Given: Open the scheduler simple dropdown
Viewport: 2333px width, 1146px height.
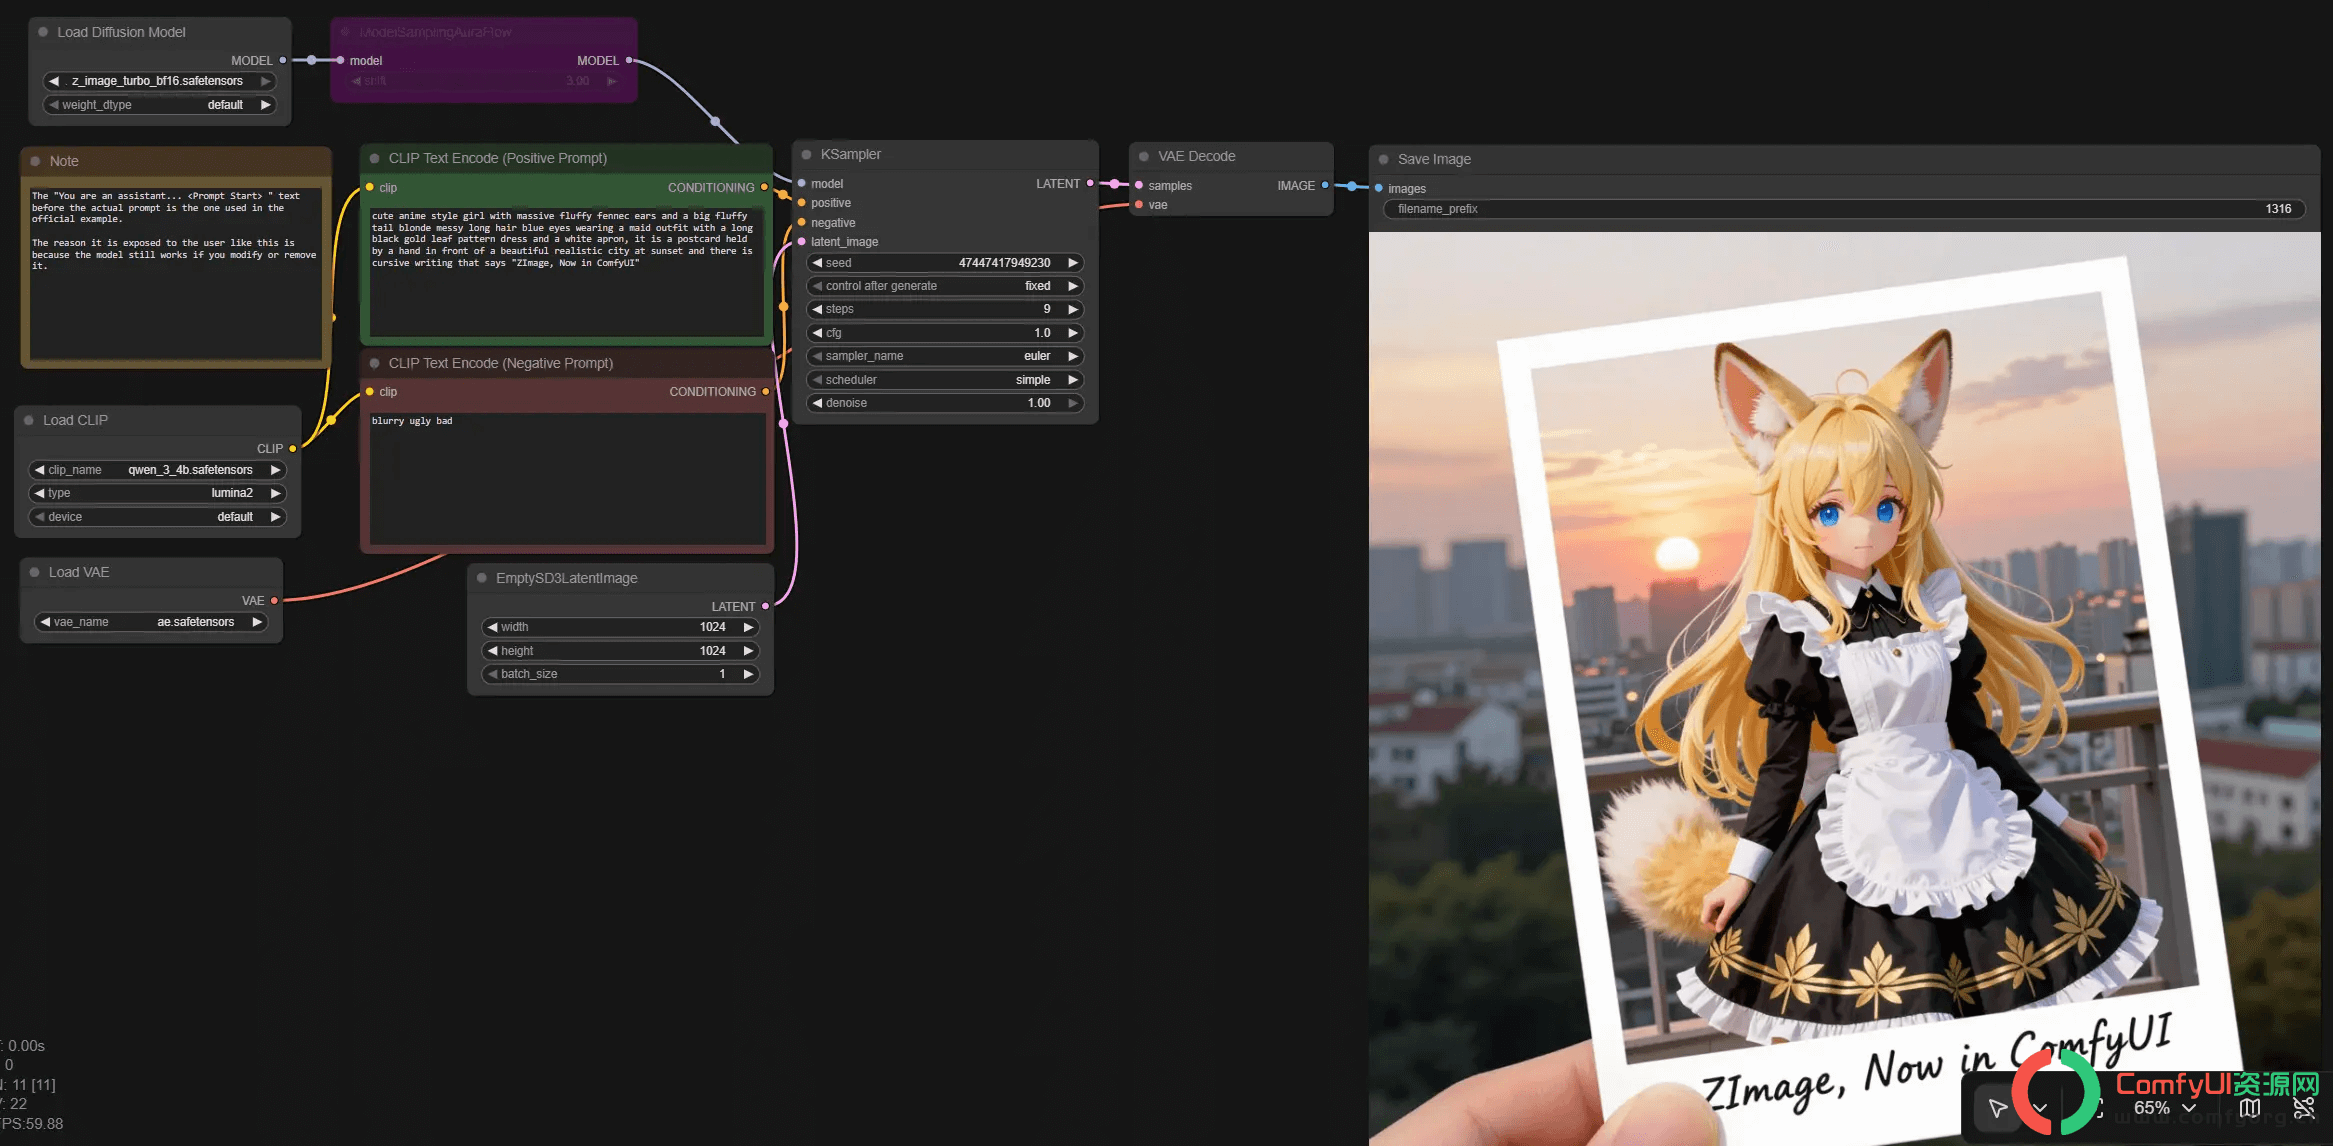Looking at the screenshot, I should (945, 380).
